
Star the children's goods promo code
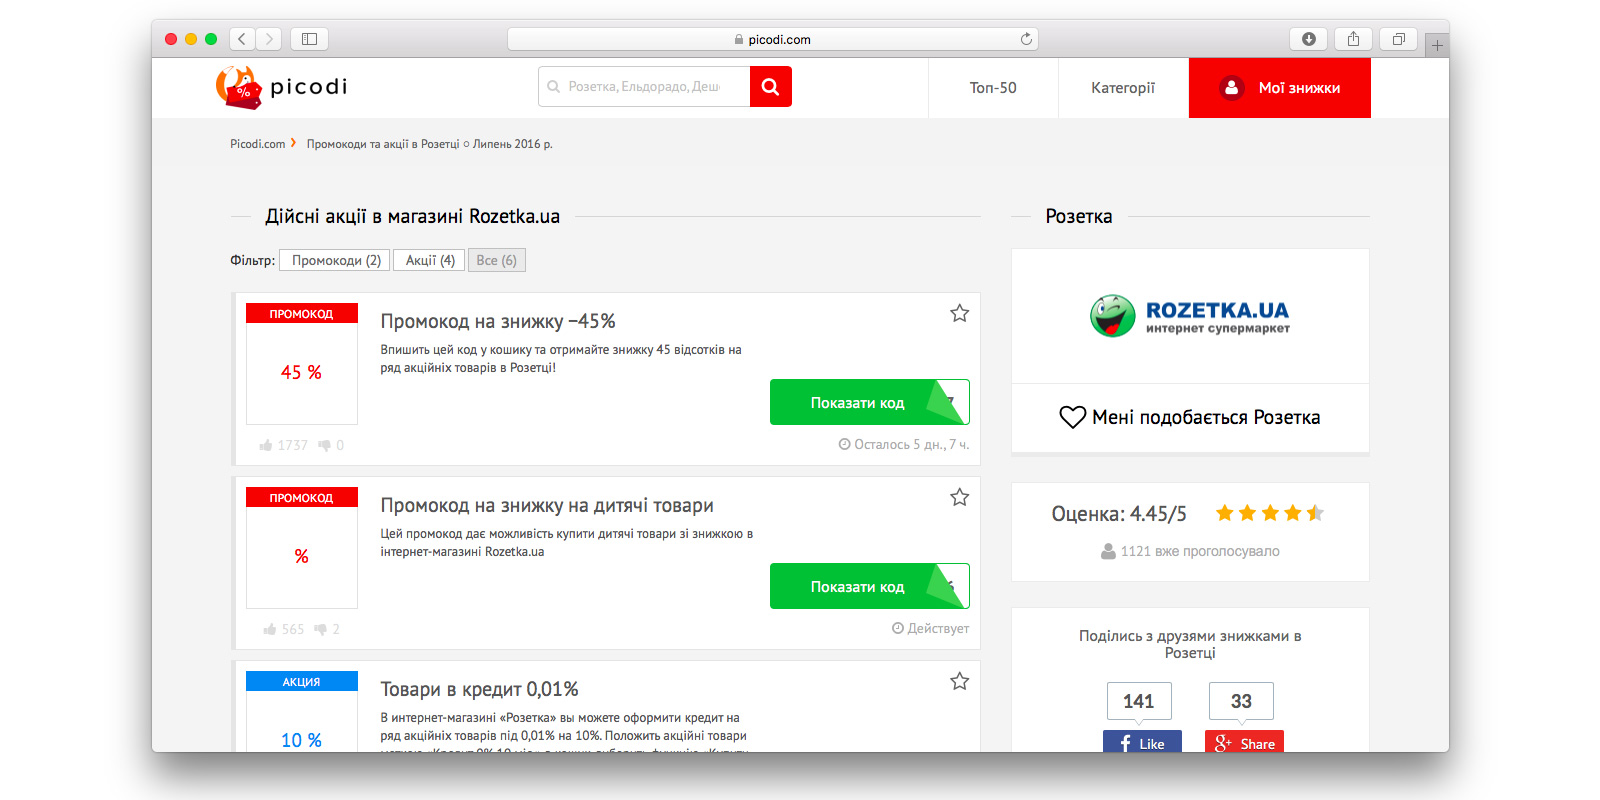[959, 497]
